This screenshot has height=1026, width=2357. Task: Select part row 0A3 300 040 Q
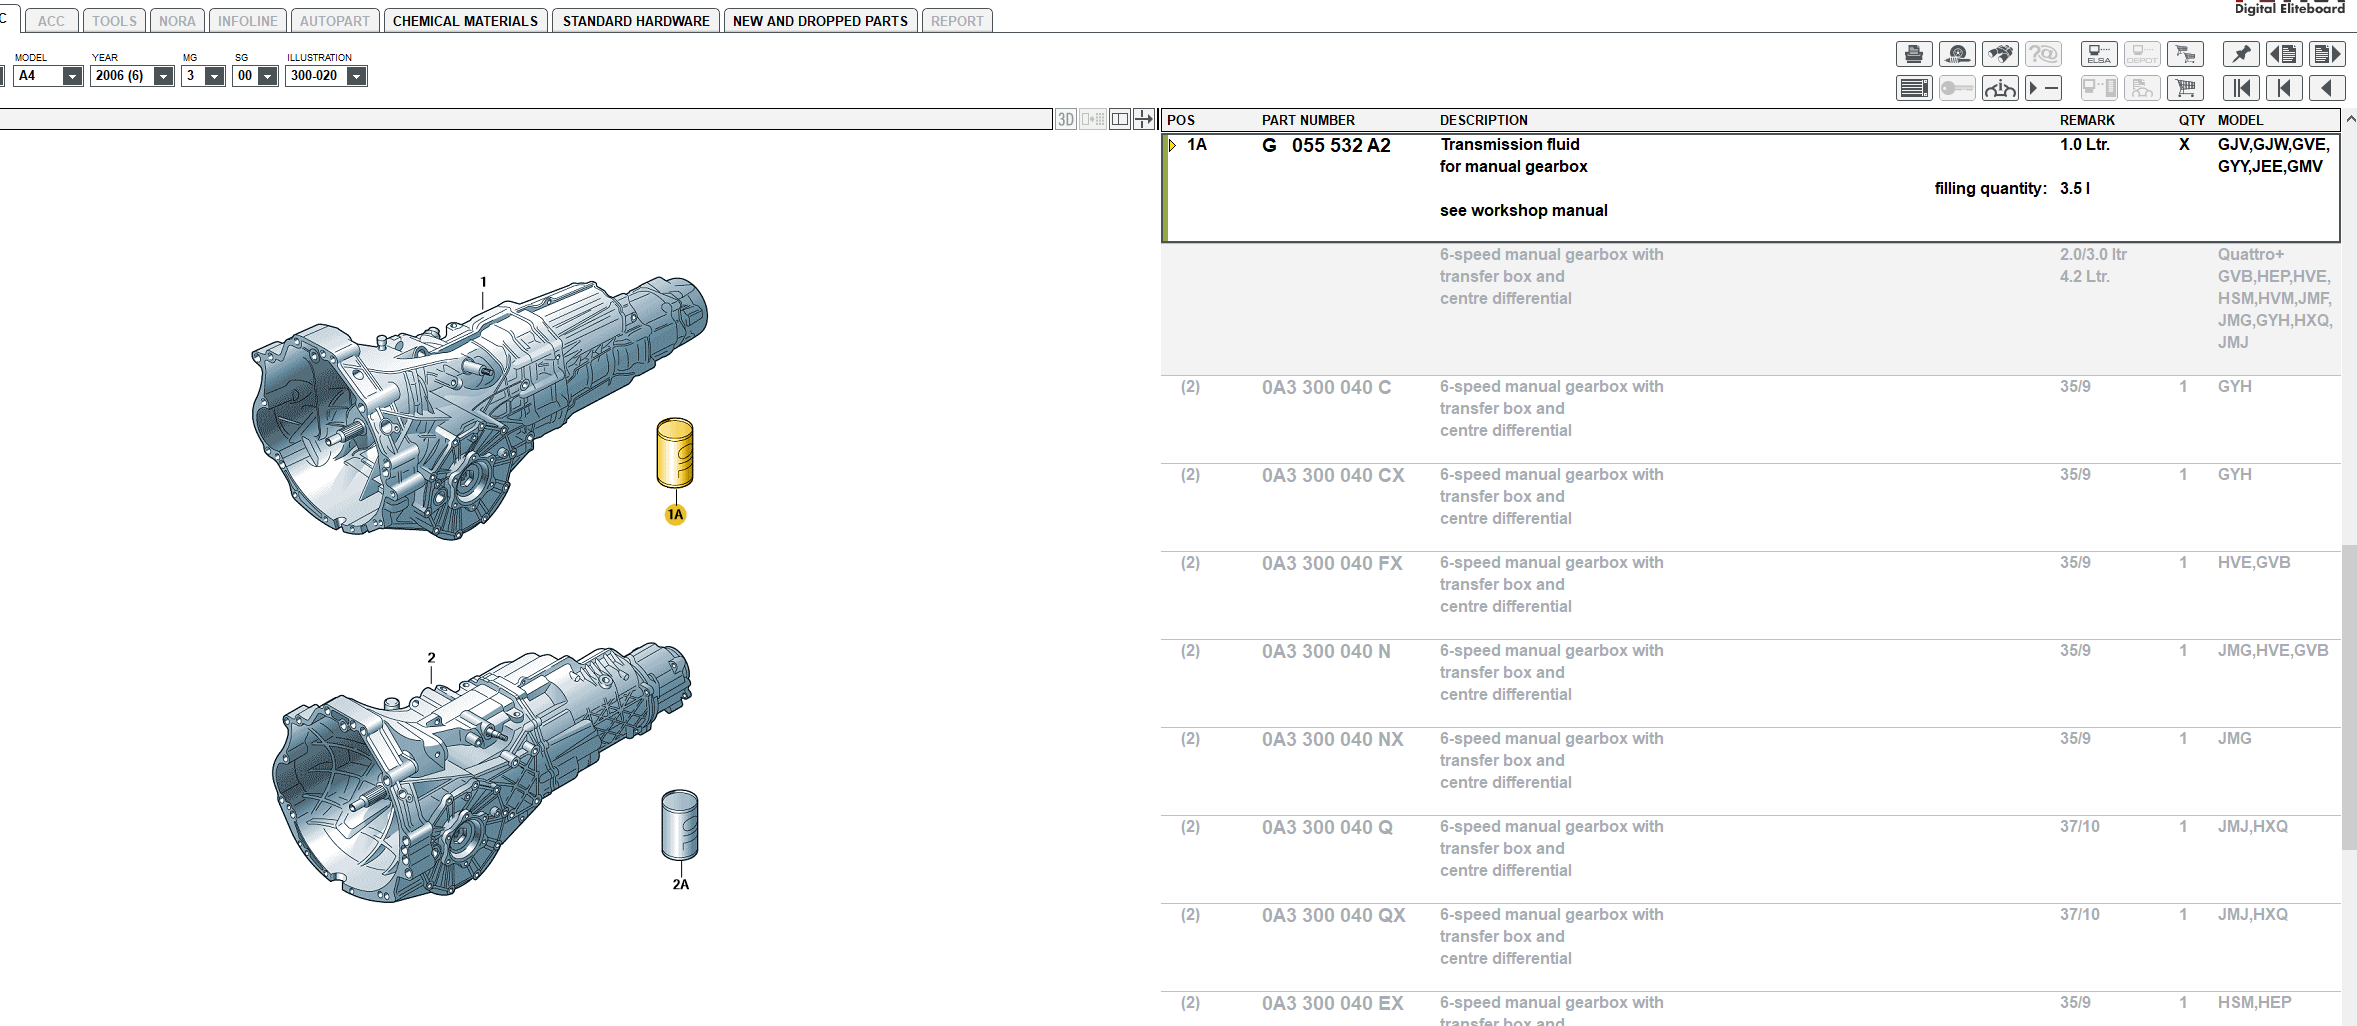click(1750, 859)
